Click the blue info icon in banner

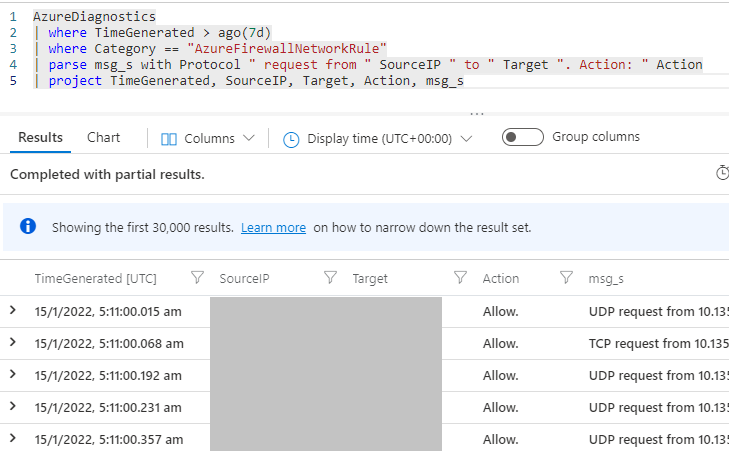29,227
